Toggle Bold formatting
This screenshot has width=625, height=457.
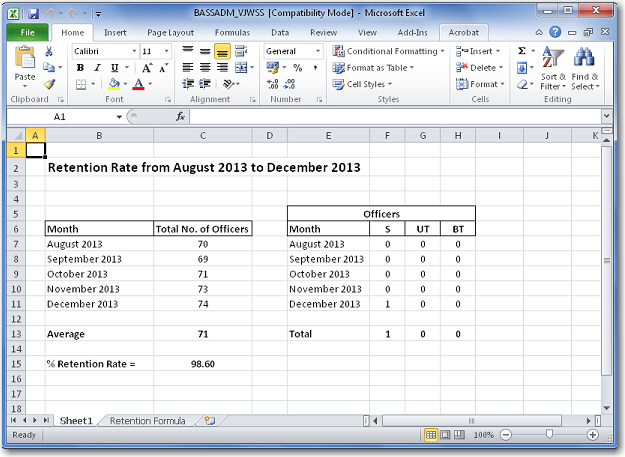point(81,68)
